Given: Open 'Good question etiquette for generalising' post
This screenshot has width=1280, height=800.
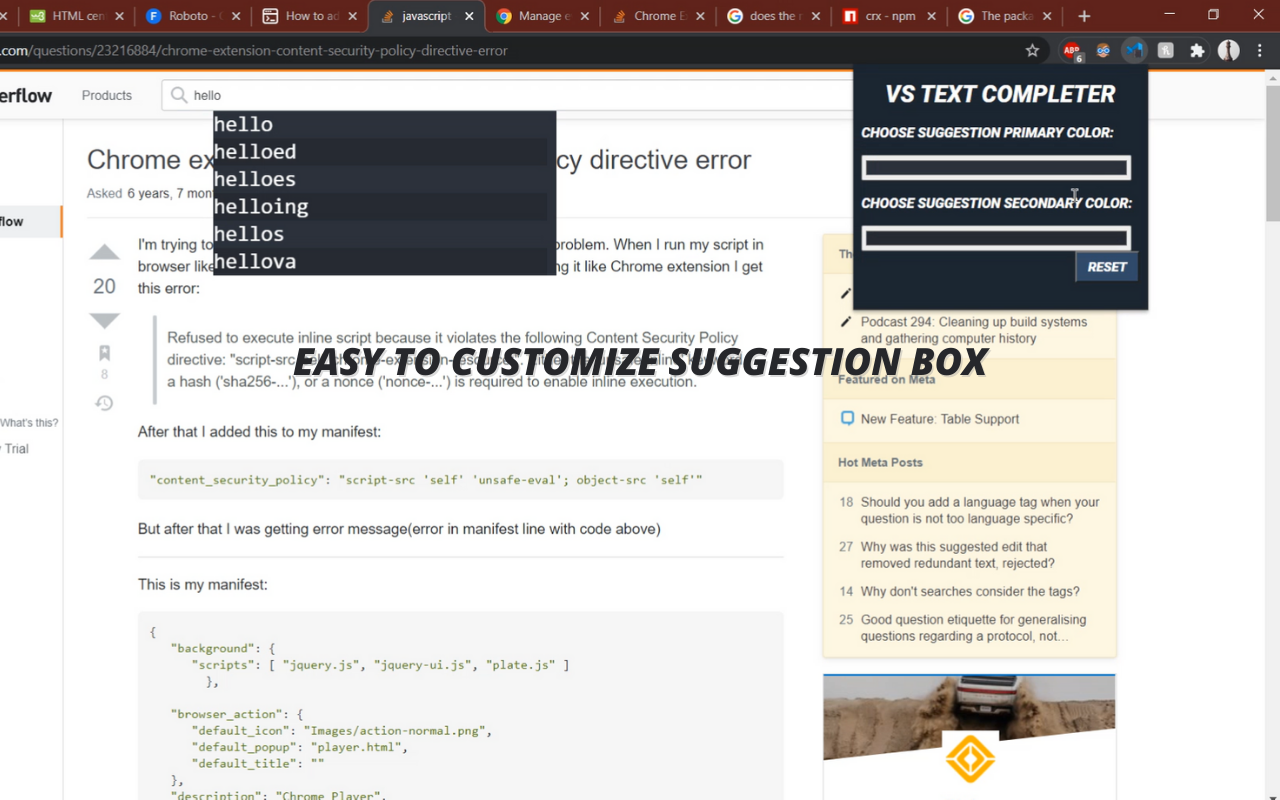Looking at the screenshot, I should (973, 627).
